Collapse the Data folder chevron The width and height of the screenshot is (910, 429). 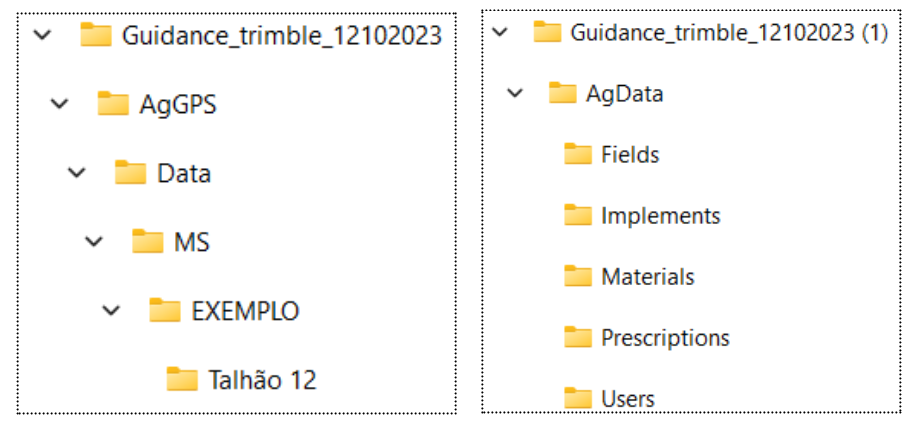(x=77, y=172)
